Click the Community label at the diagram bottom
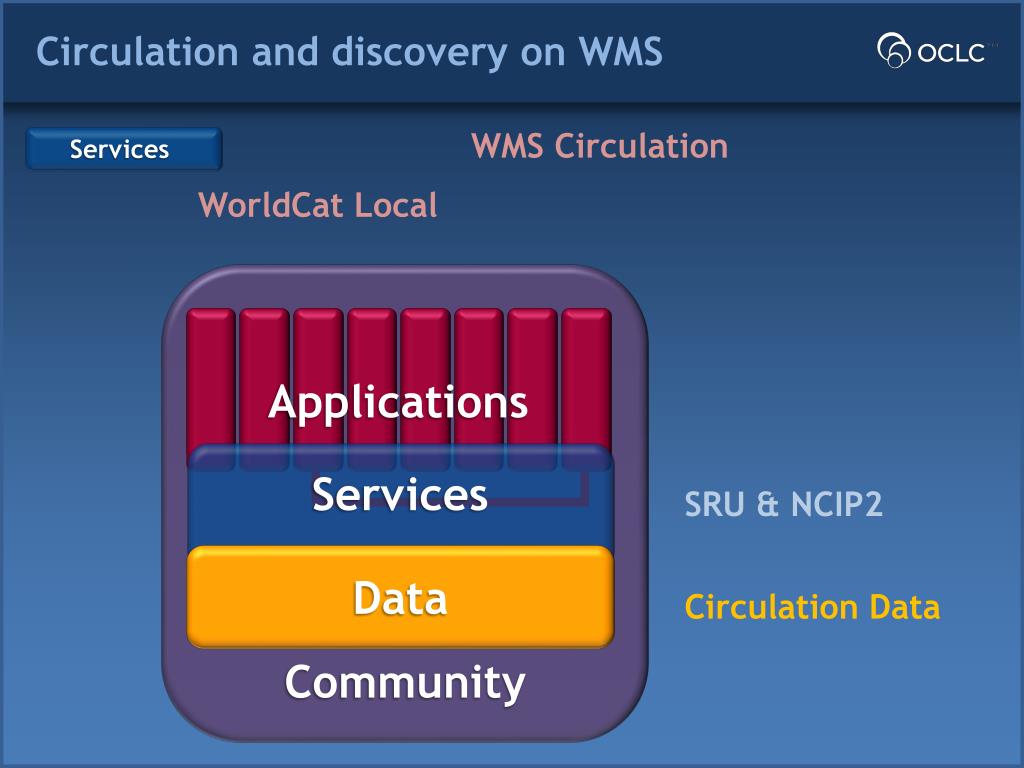The height and width of the screenshot is (768, 1024). point(405,683)
